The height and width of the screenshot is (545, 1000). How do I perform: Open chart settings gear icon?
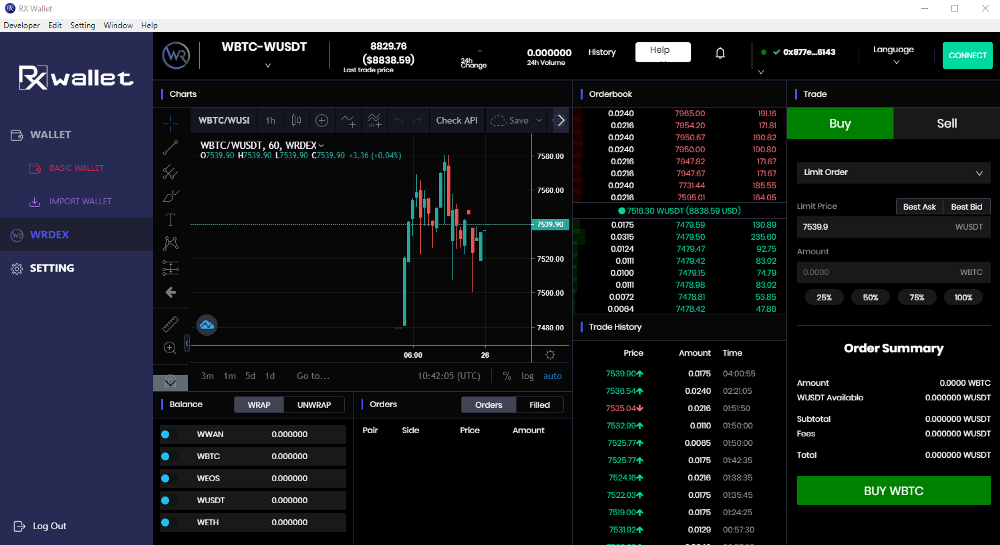point(550,354)
